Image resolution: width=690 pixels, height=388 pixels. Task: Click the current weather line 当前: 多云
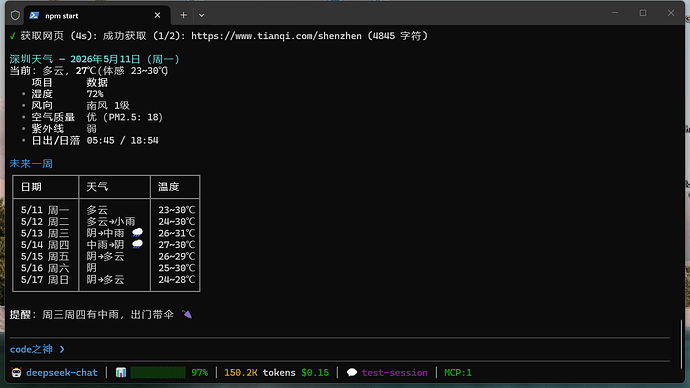89,71
